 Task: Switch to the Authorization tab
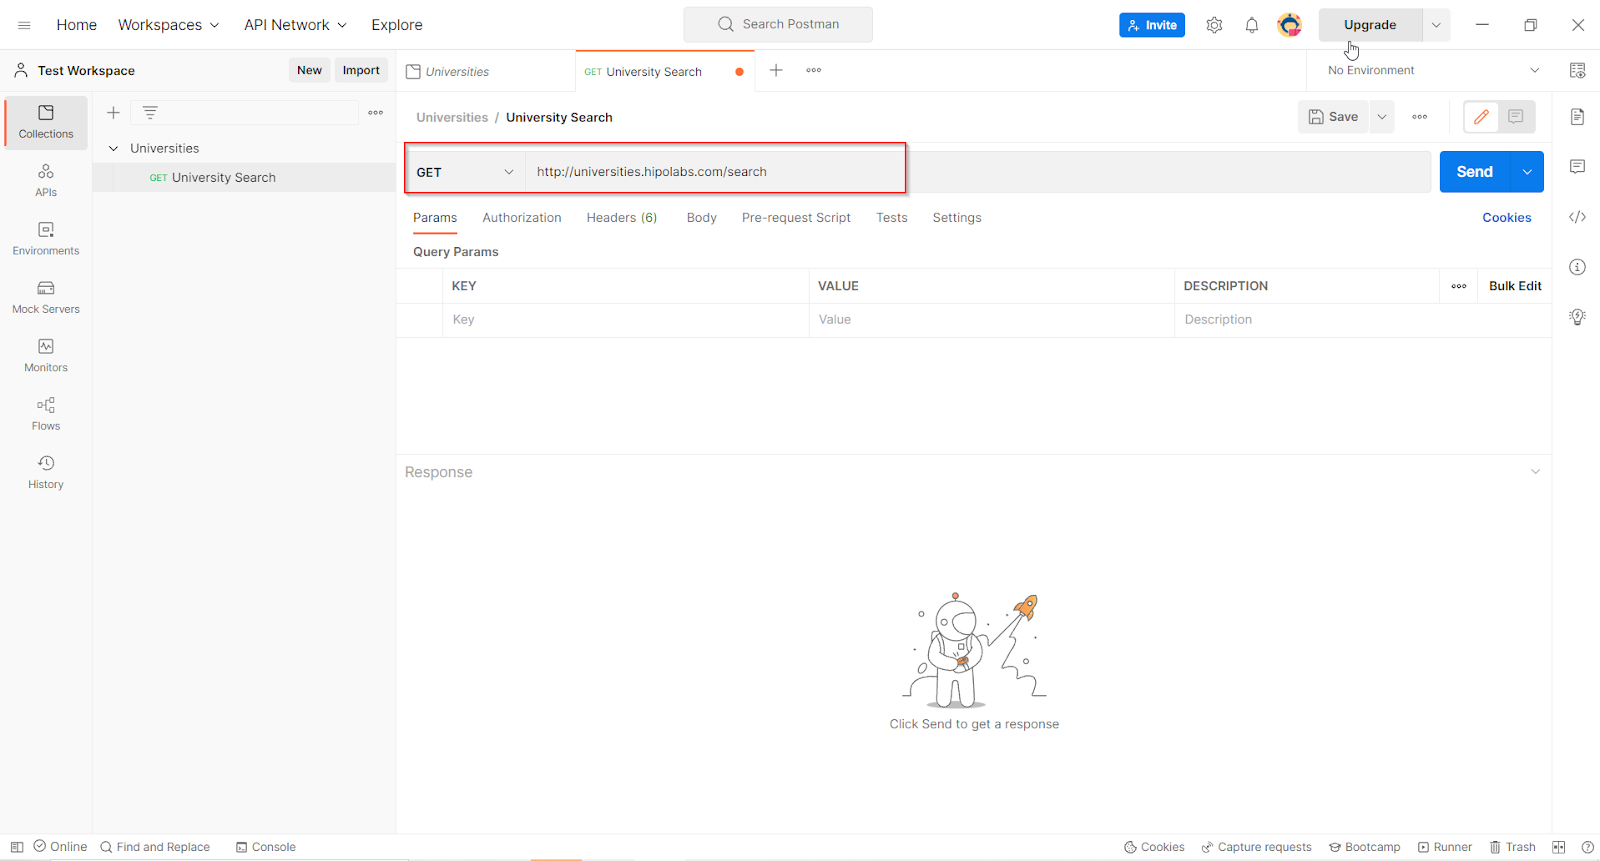point(521,217)
